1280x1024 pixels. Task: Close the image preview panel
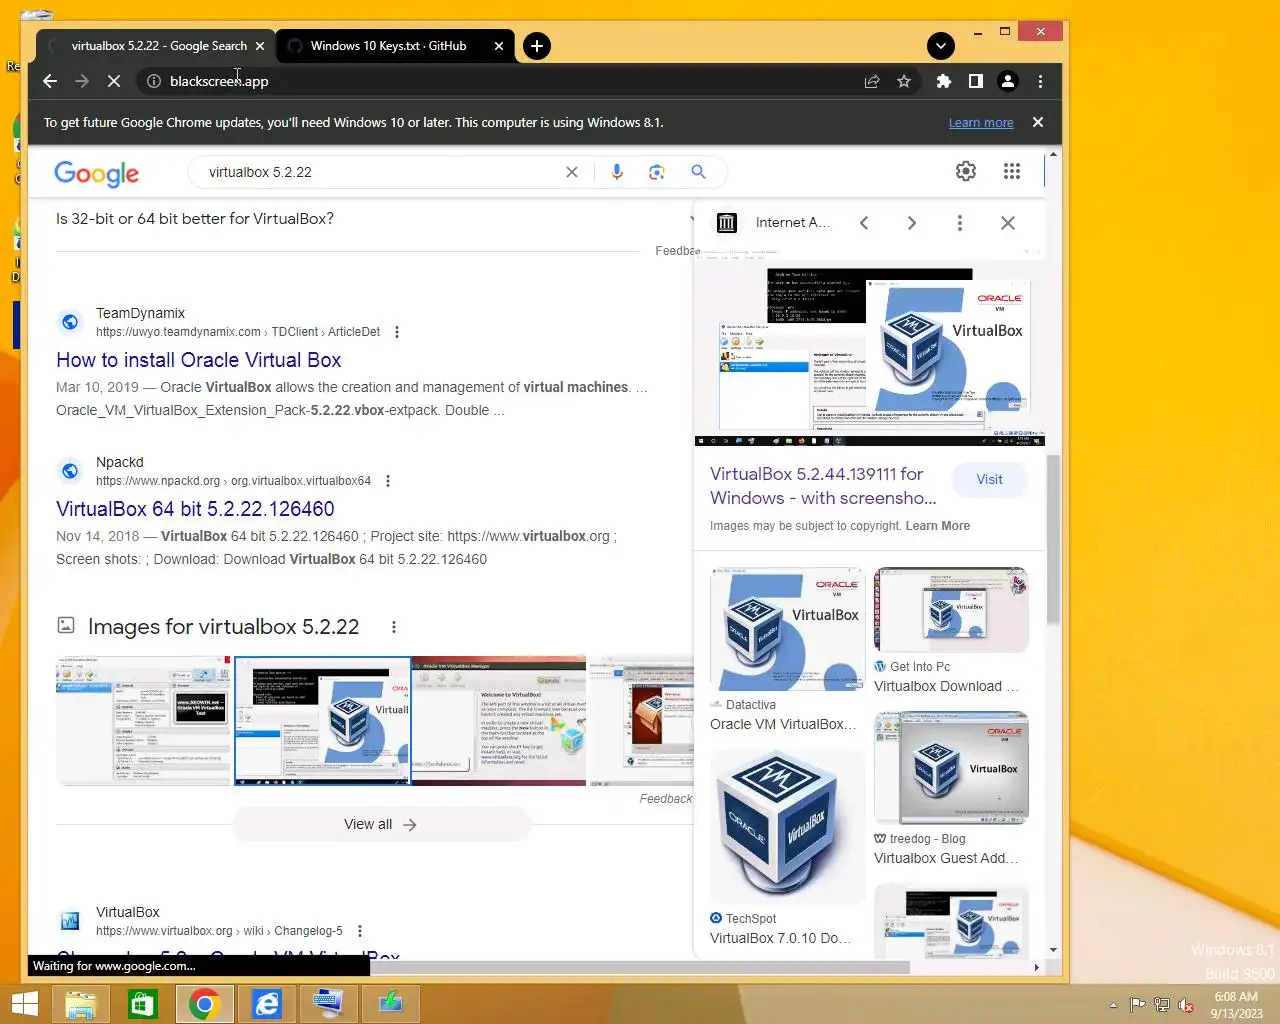[1008, 223]
